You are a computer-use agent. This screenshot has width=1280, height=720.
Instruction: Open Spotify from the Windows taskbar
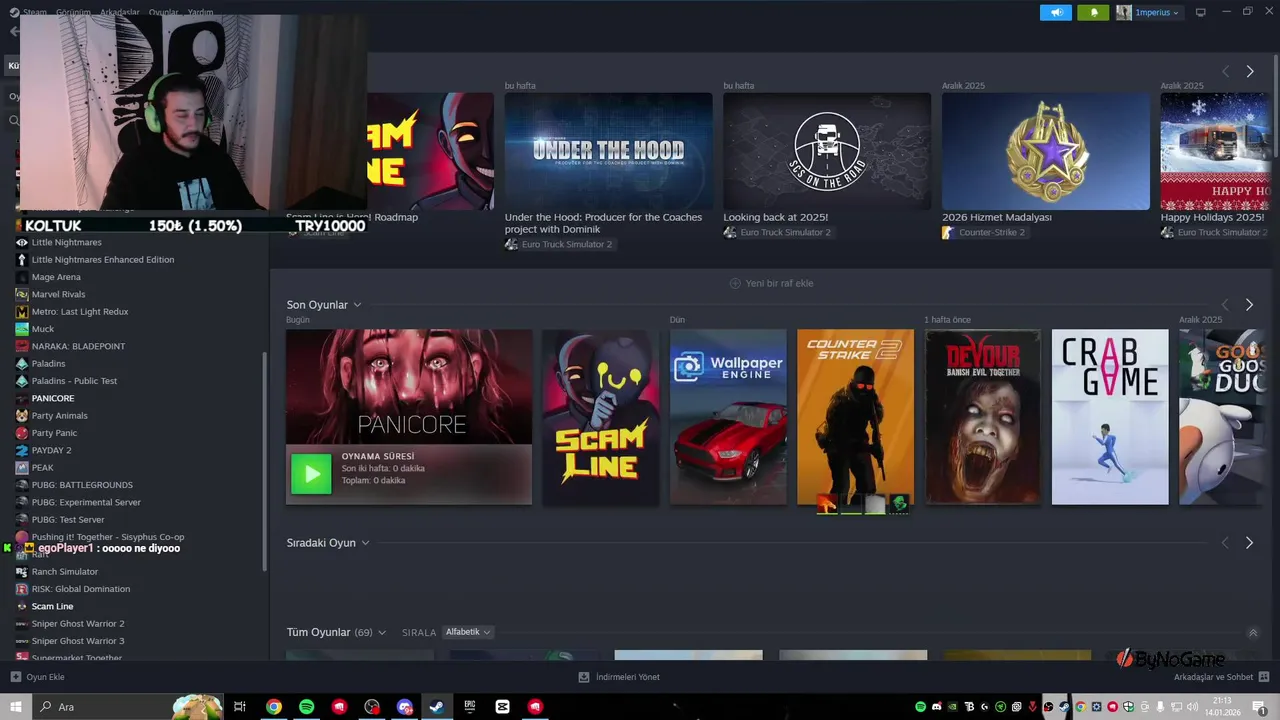tap(306, 707)
